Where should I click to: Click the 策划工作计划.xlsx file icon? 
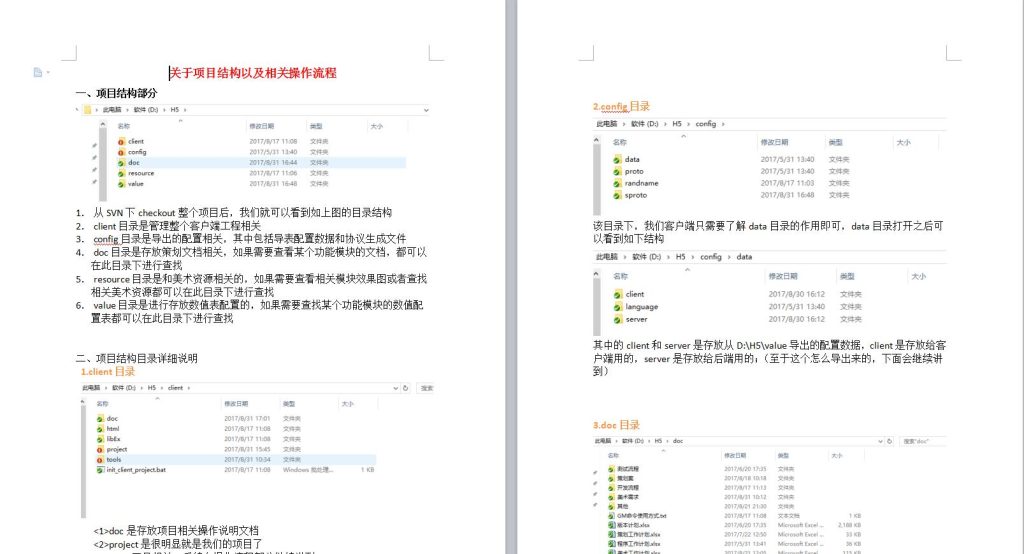612,534
